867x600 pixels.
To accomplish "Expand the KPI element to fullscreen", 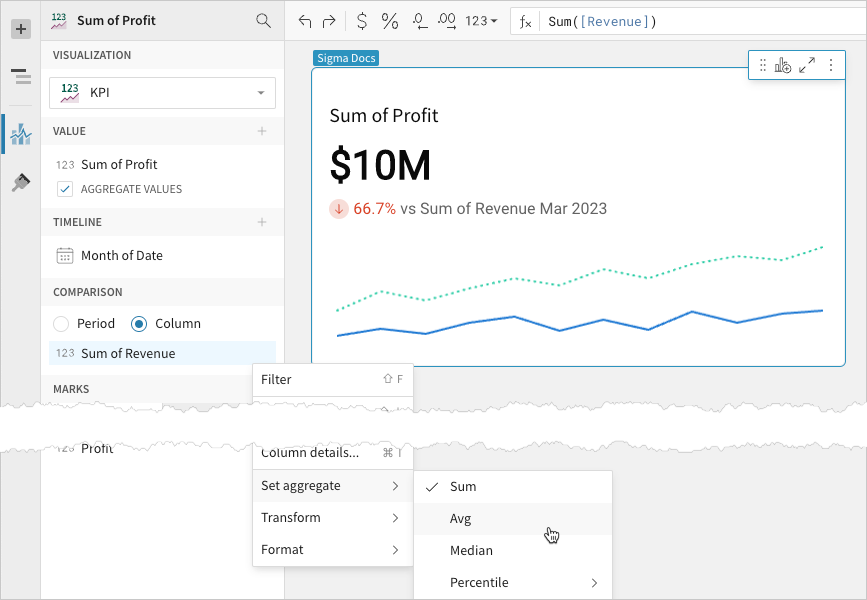I will (807, 66).
